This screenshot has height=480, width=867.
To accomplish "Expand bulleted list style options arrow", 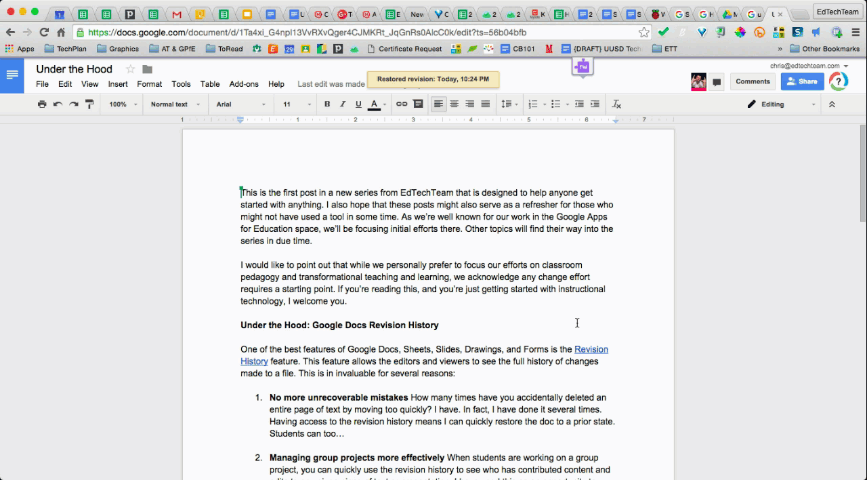I will click(567, 104).
